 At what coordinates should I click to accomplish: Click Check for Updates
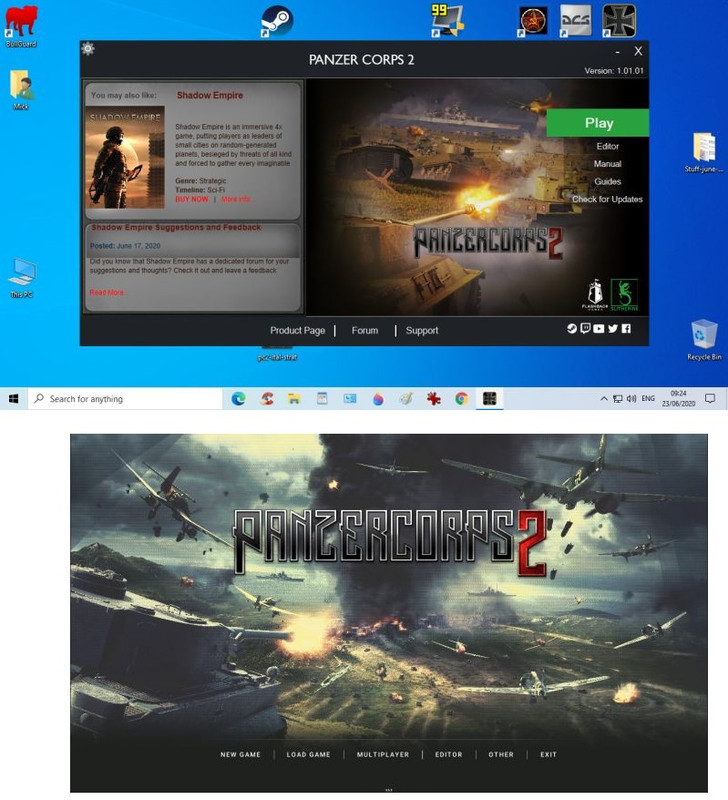607,199
